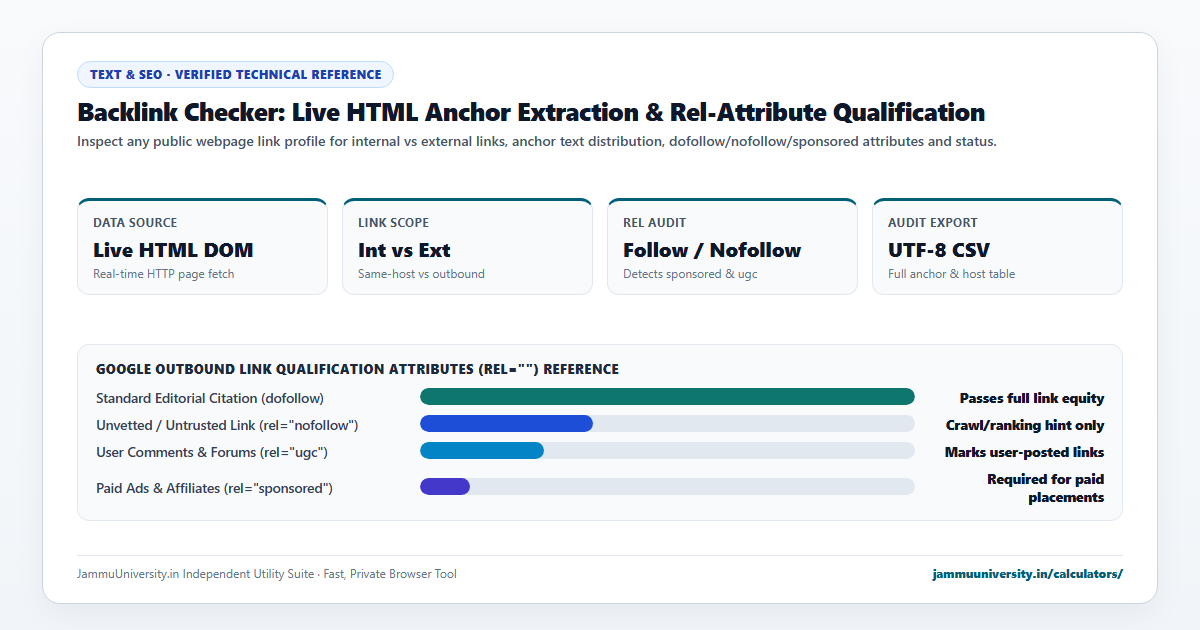This screenshot has height=630, width=1200.
Task: Click the main title 'Backlink Checker: Live HTML Anchor Extraction'
Action: pyautogui.click(x=359, y=112)
